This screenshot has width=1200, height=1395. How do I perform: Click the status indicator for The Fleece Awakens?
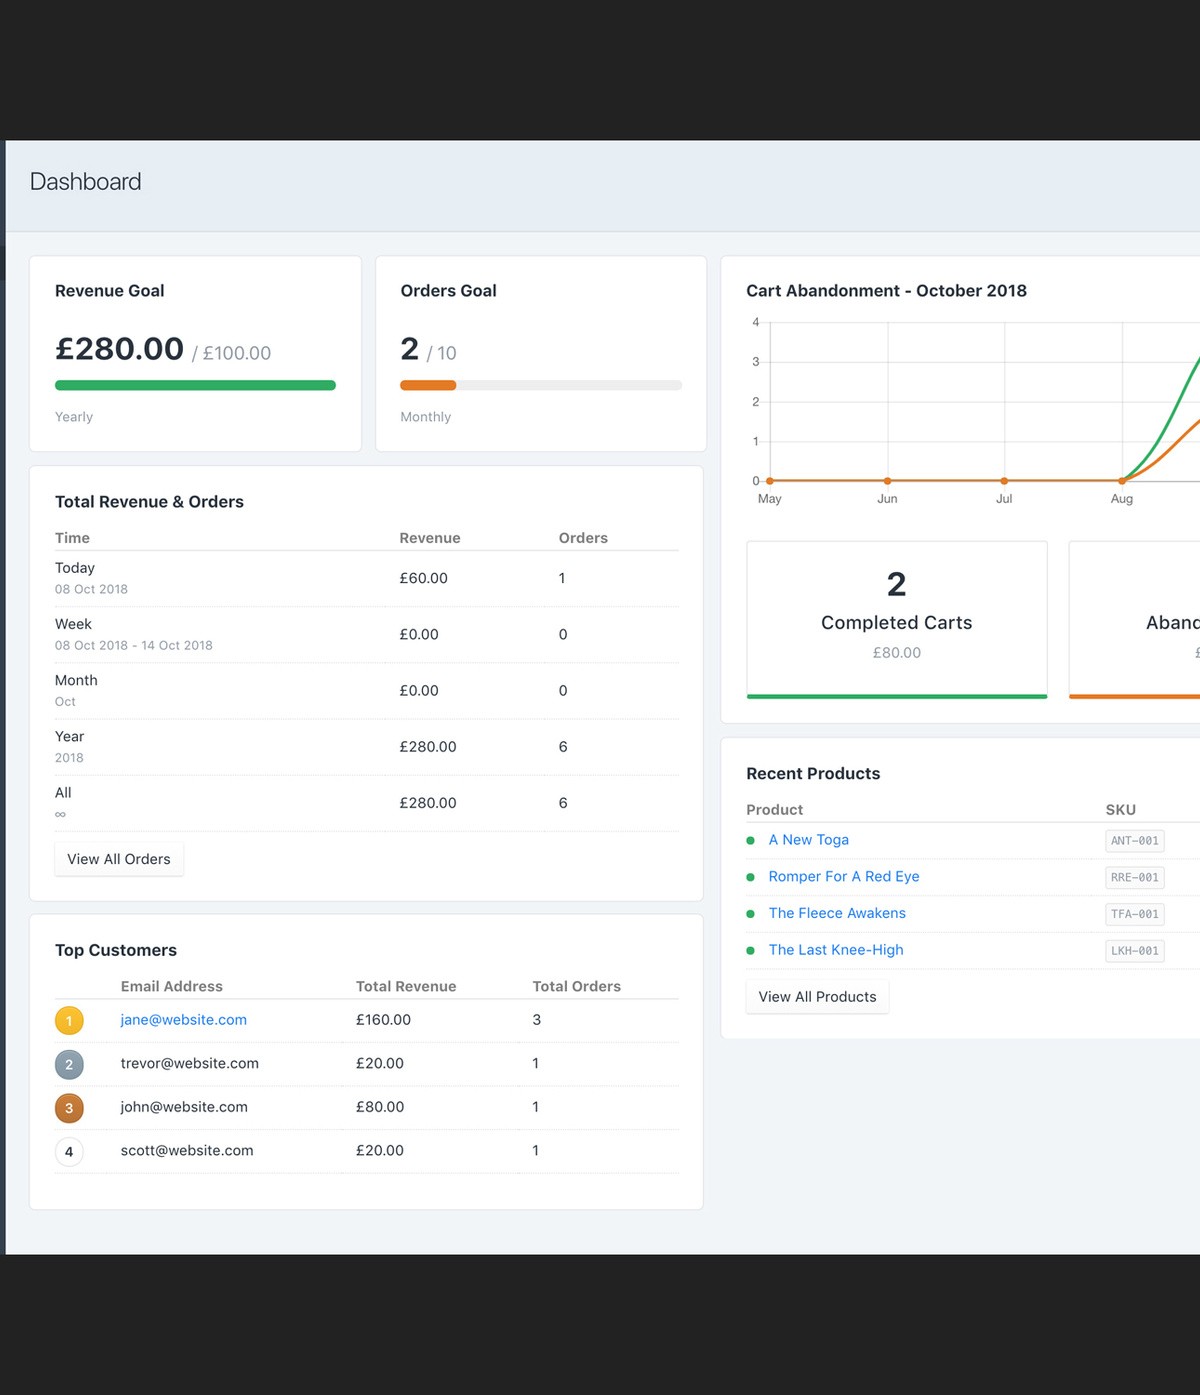751,914
